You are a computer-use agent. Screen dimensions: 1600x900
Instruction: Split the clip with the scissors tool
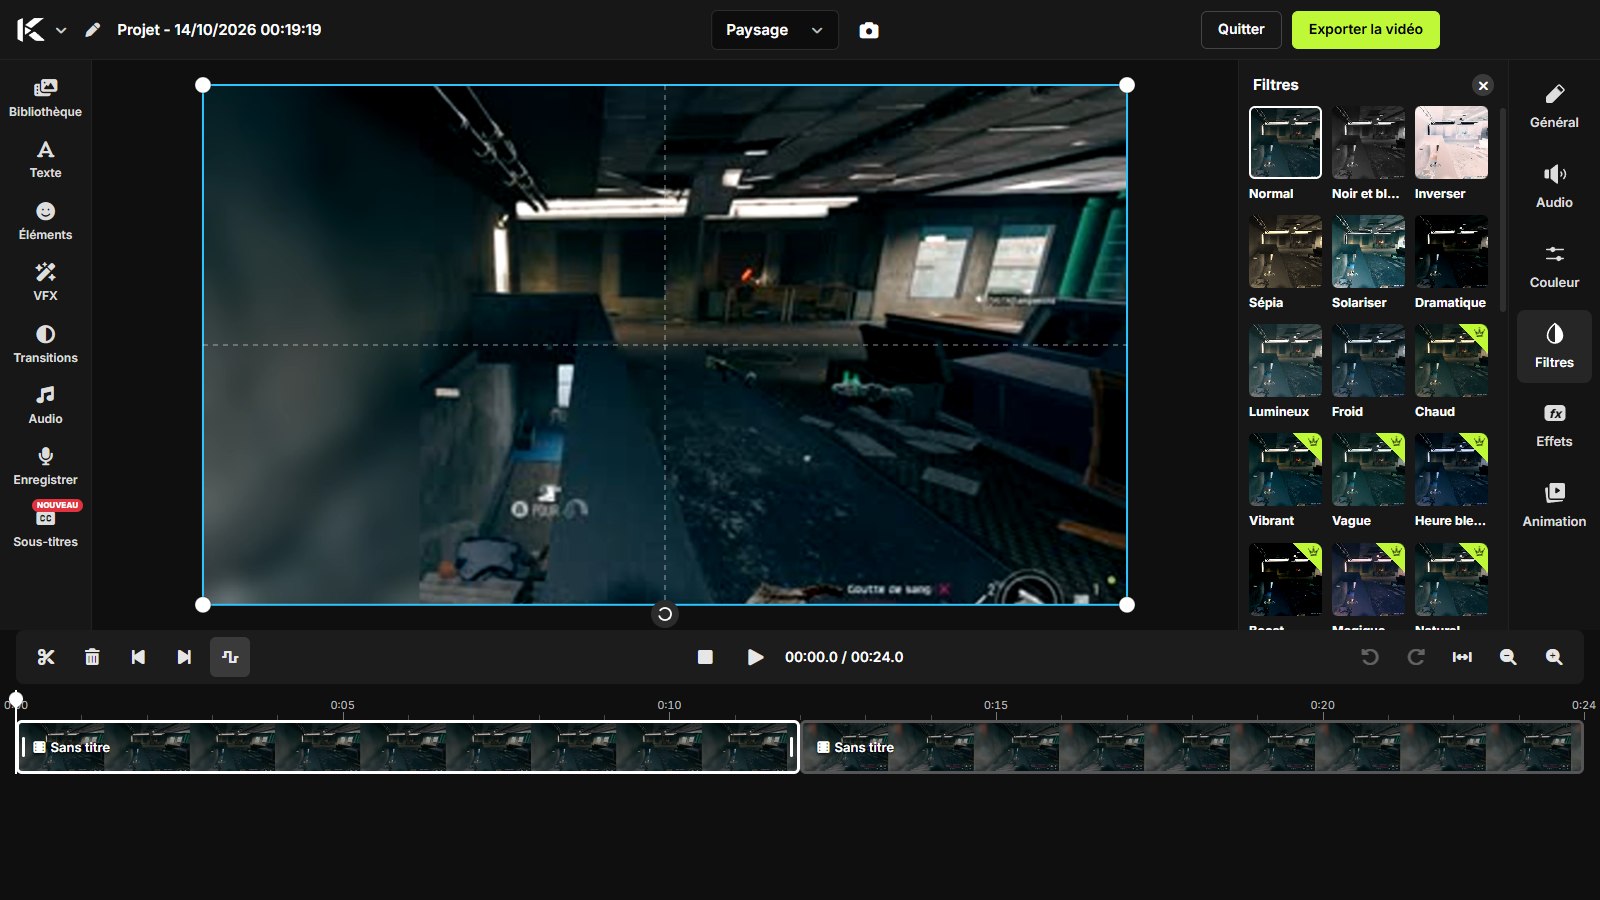tap(46, 657)
